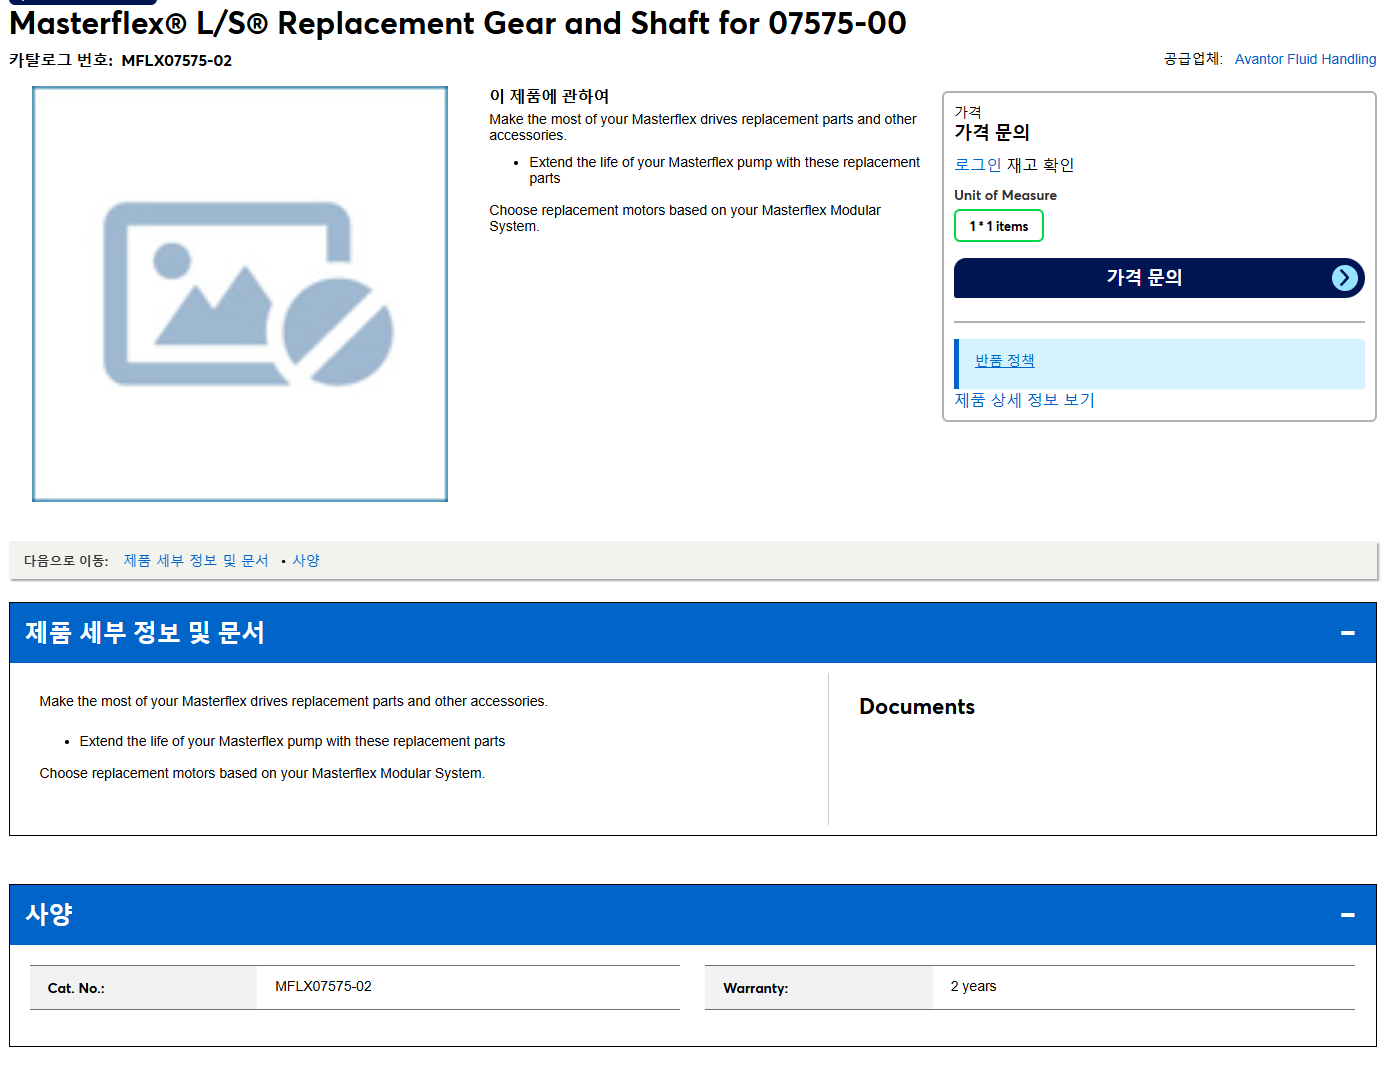Click the placeholder product image
The width and height of the screenshot is (1384, 1067).
tap(240, 294)
